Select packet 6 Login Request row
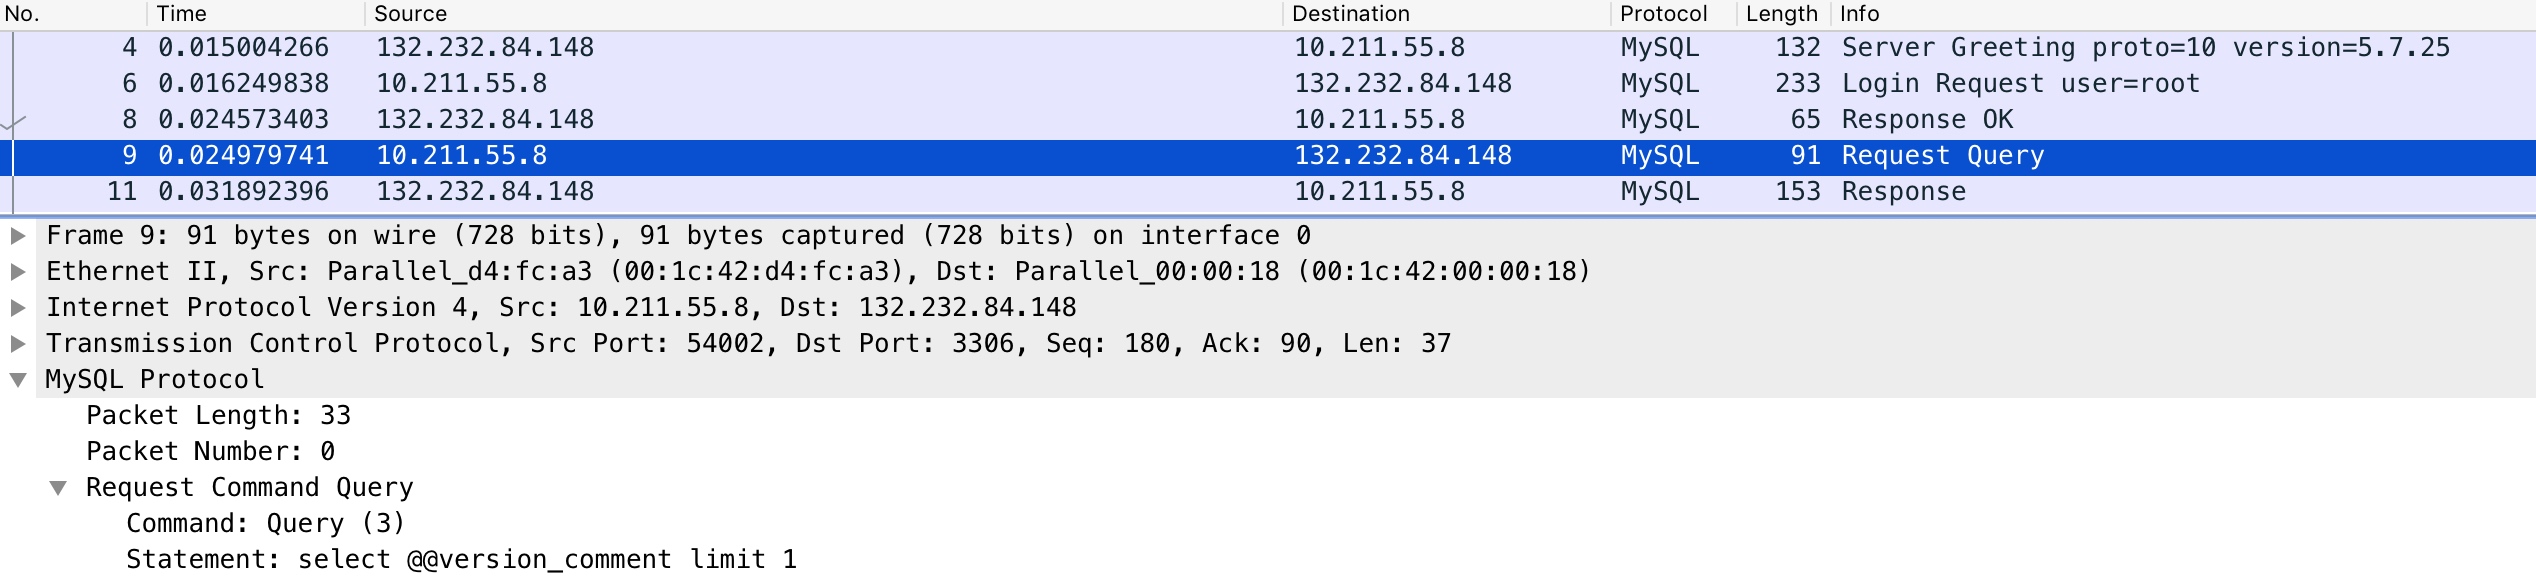 tap(1268, 84)
